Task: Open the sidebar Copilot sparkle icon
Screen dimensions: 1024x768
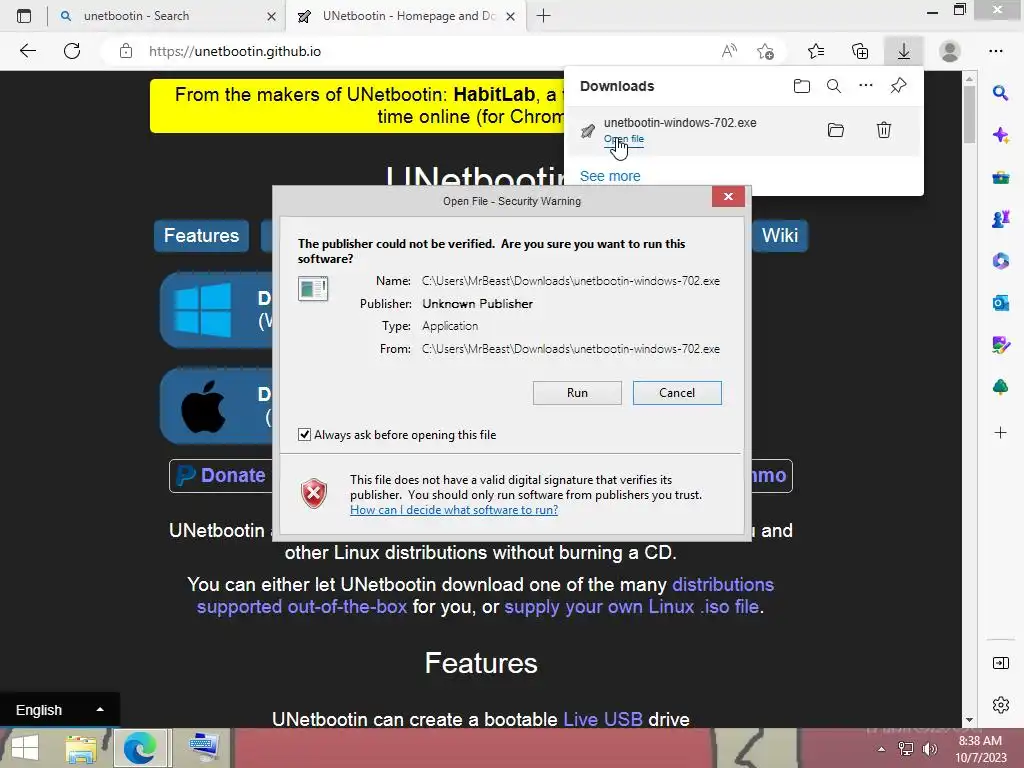Action: tap(1000, 135)
